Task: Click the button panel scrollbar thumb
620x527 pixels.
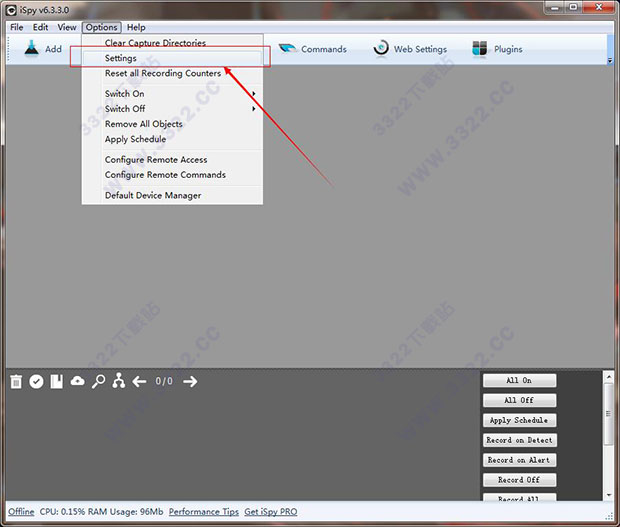Action: tap(609, 414)
